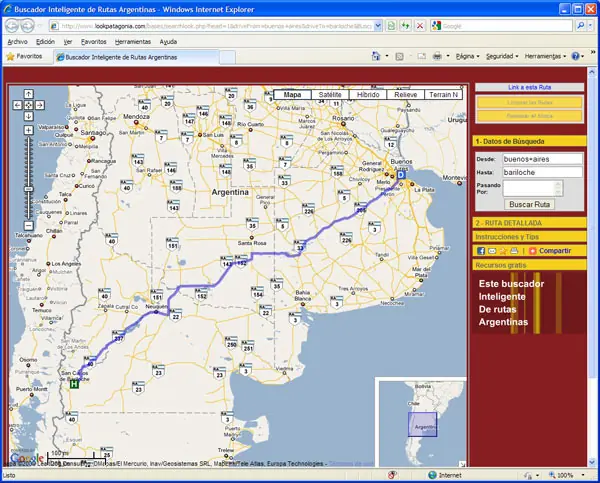This screenshot has height=483, width=600.
Task: Open the Página dropdown menu
Action: click(467, 56)
